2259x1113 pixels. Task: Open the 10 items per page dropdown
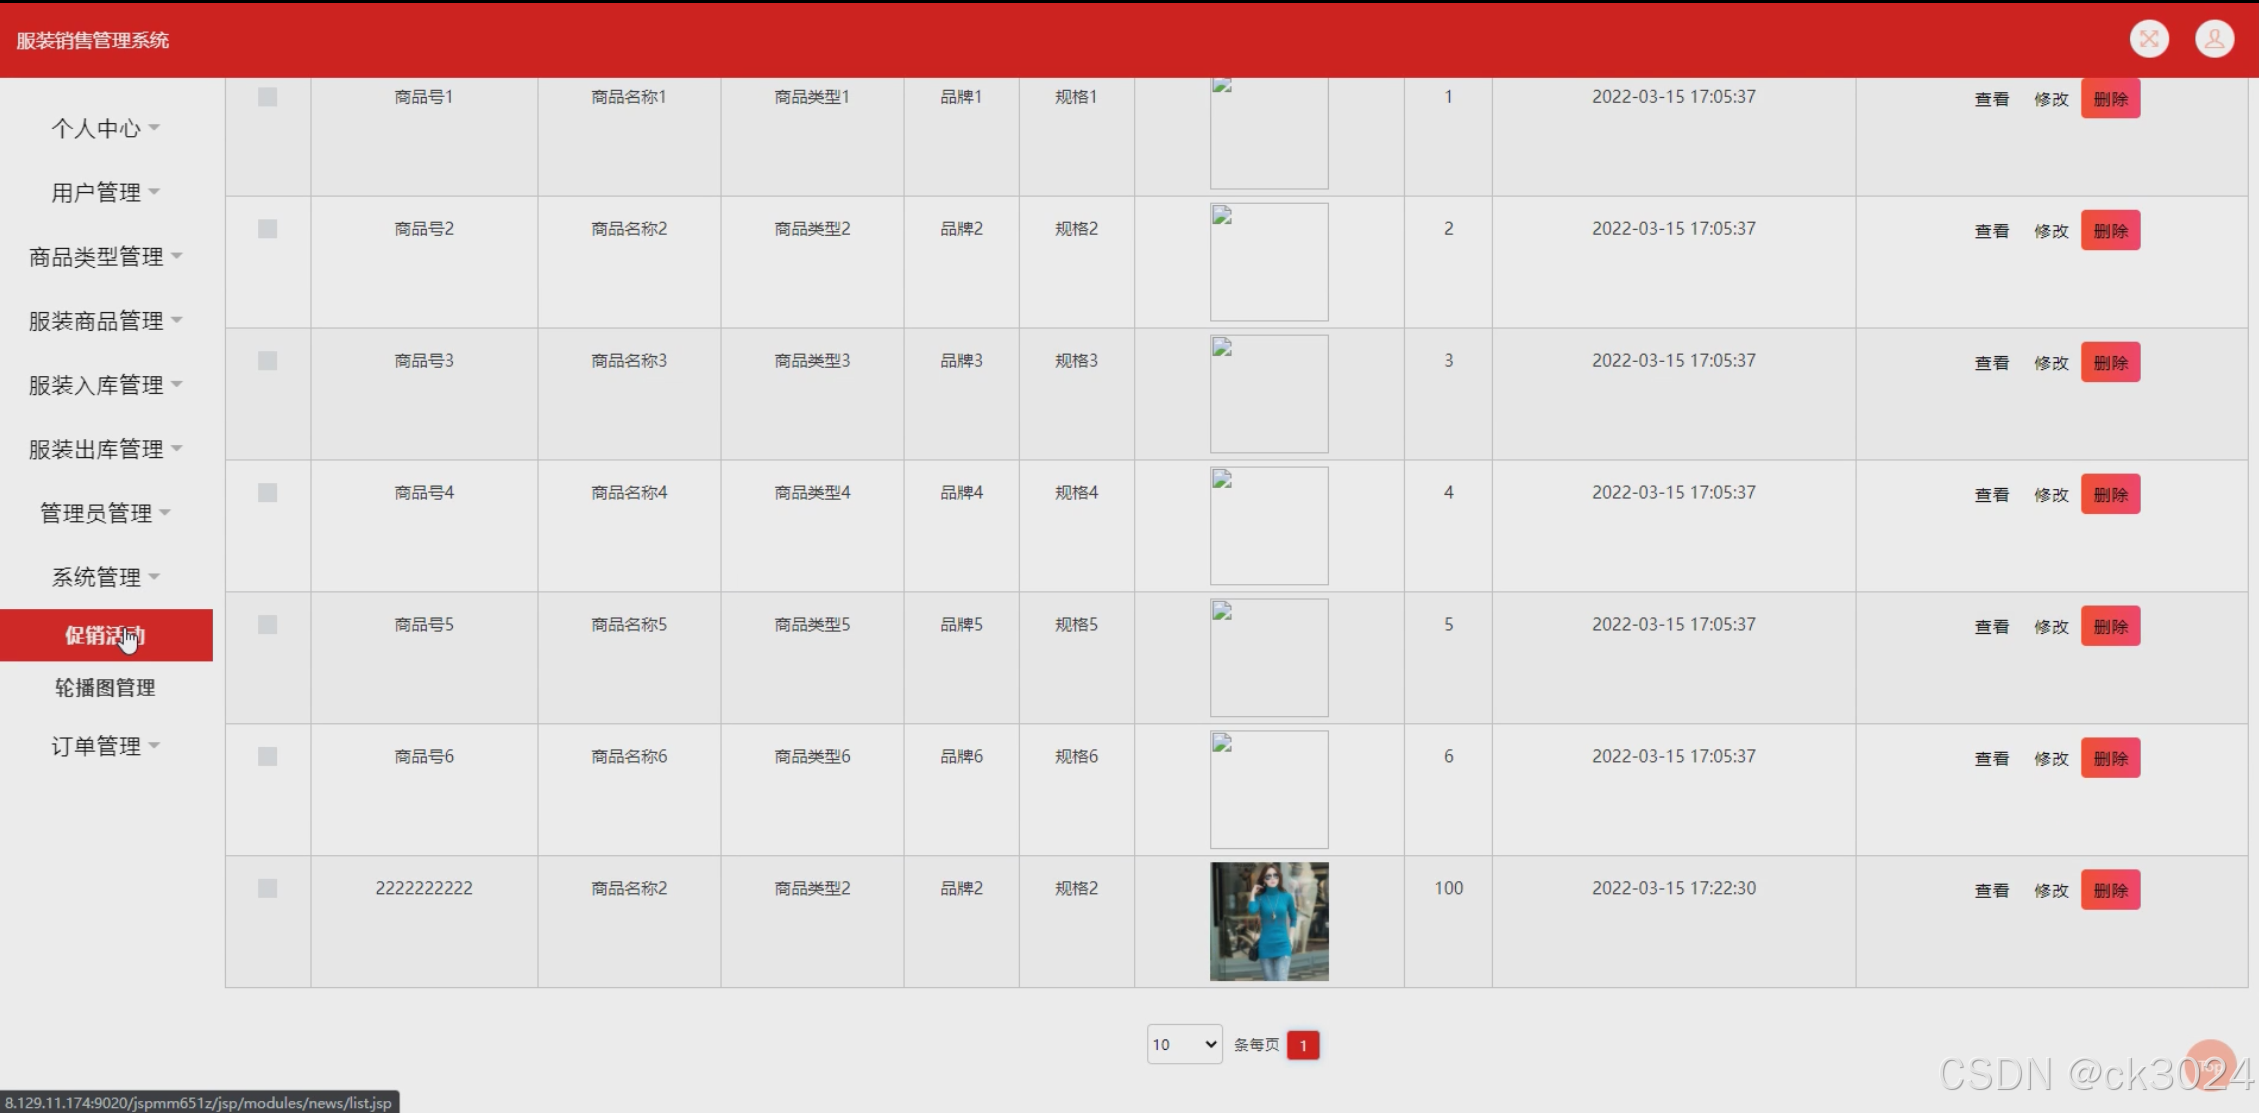[x=1184, y=1045]
